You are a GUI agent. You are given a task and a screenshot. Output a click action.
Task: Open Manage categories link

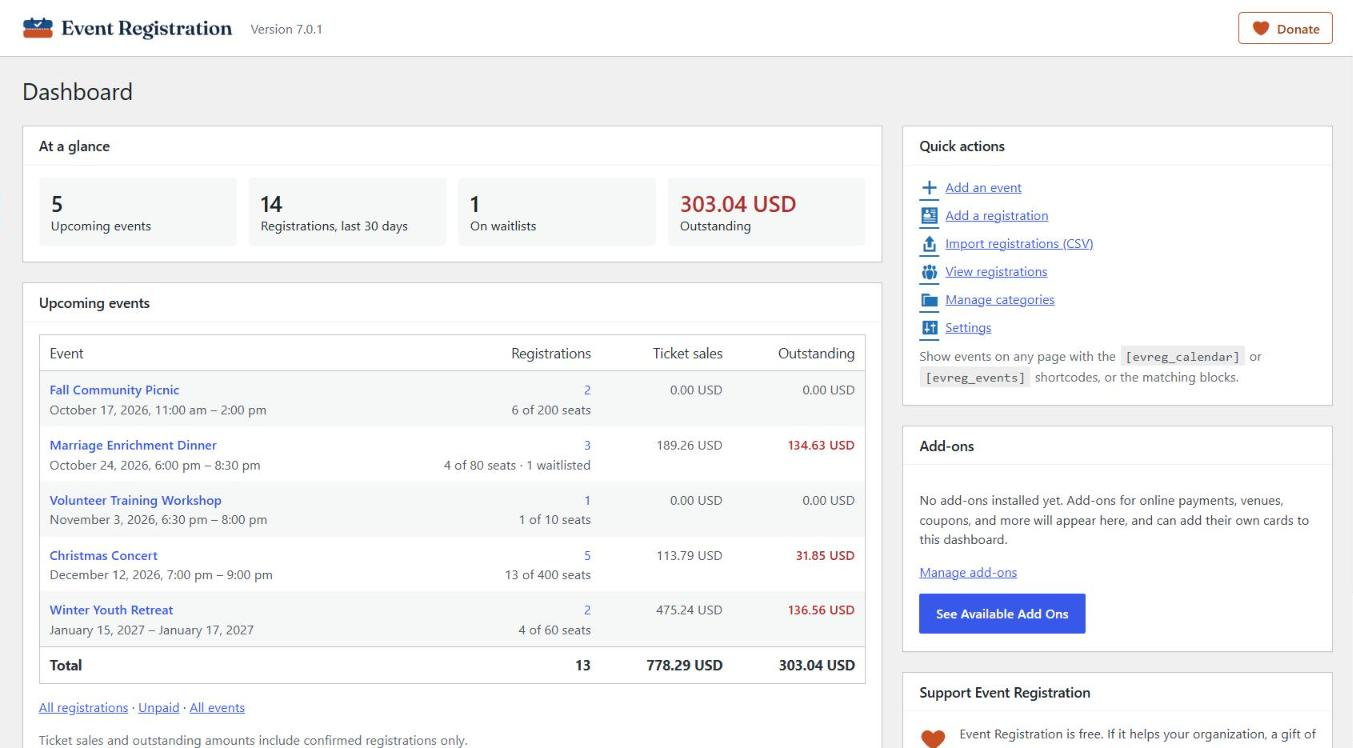click(1000, 300)
